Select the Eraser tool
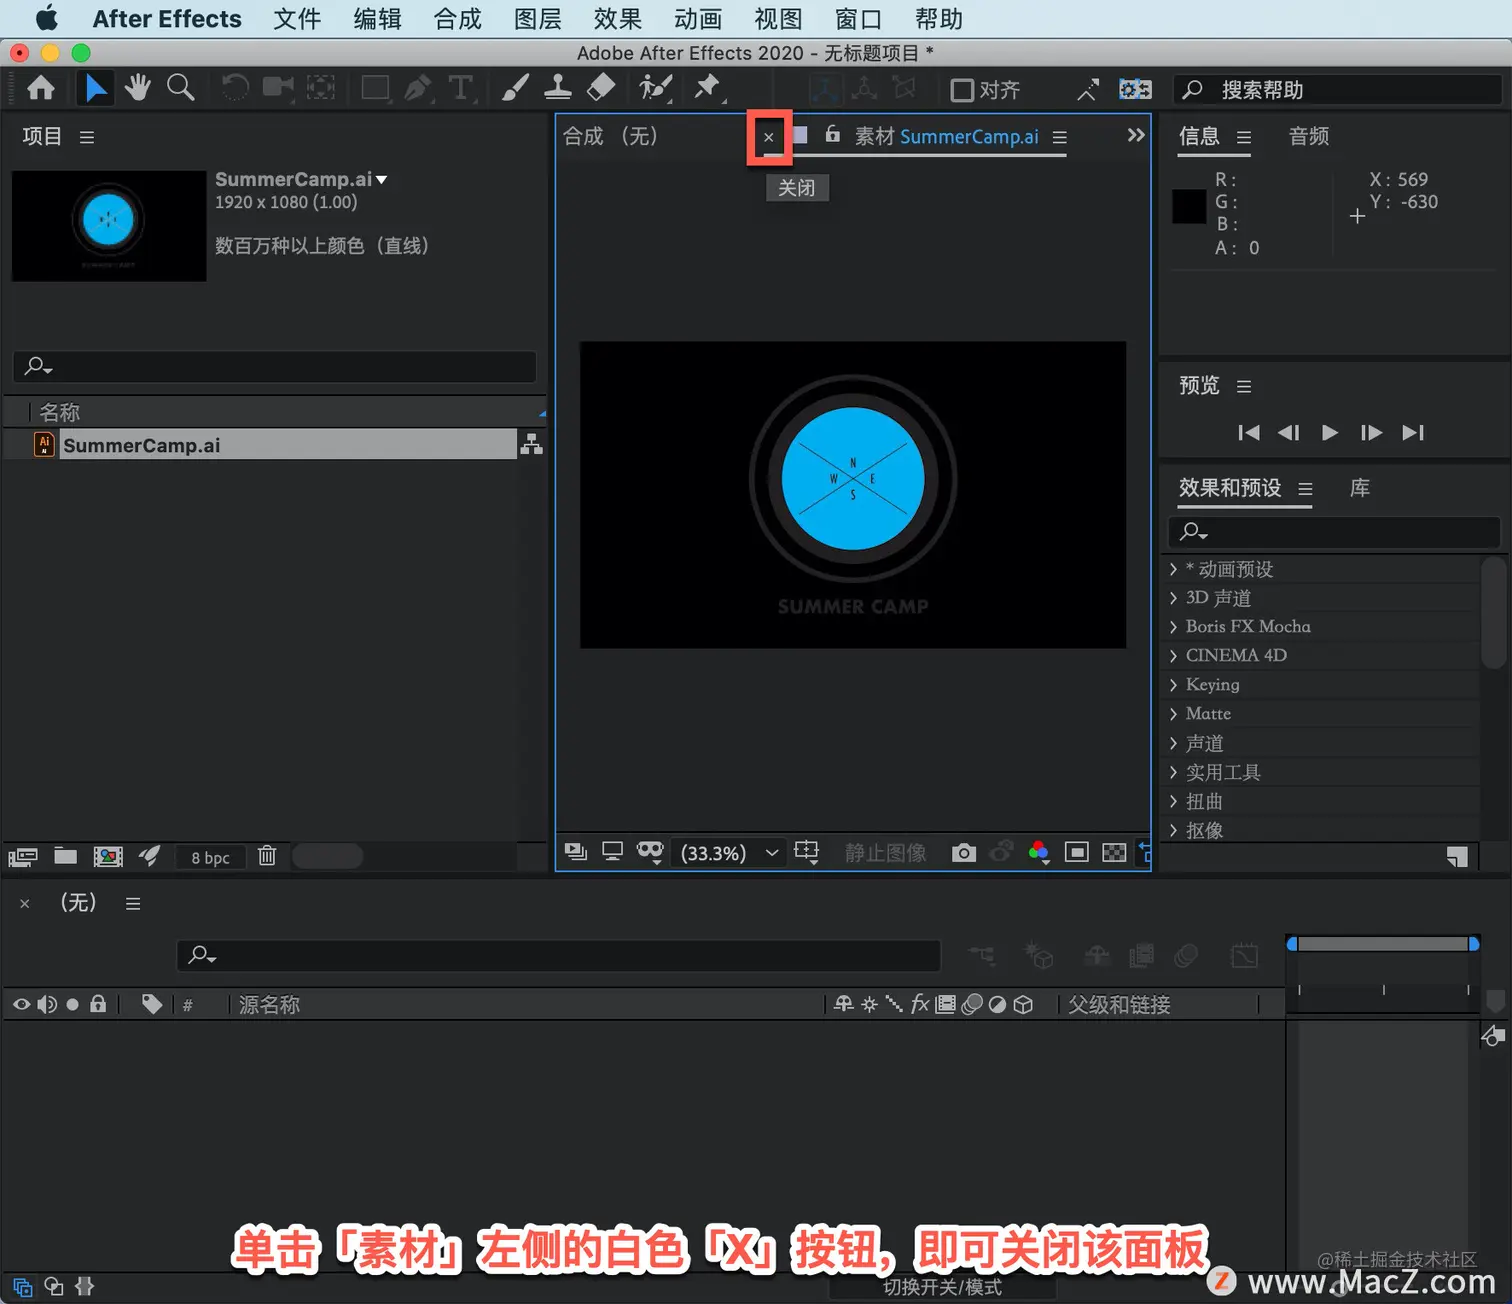Screen dimensions: 1512x1304 pyautogui.click(x=601, y=89)
